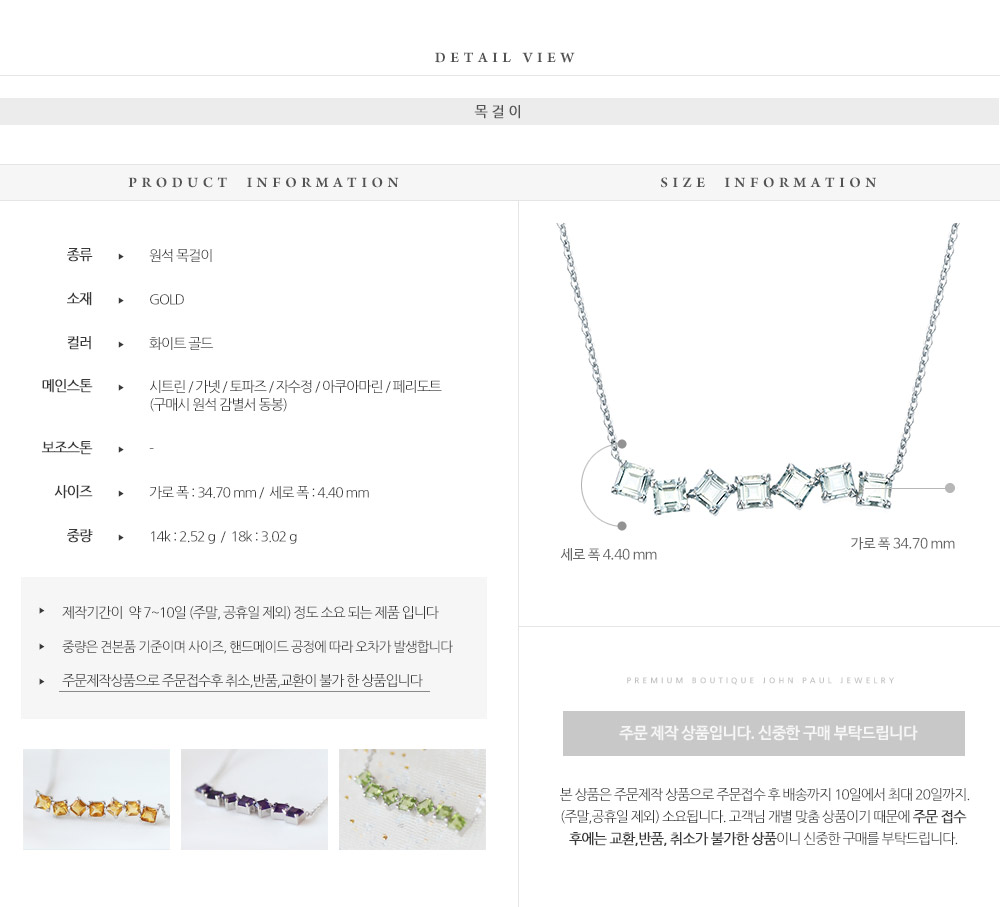This screenshot has width=1000, height=907.
Task: Click the arrow bullet beside 소재
Action: (x=121, y=300)
